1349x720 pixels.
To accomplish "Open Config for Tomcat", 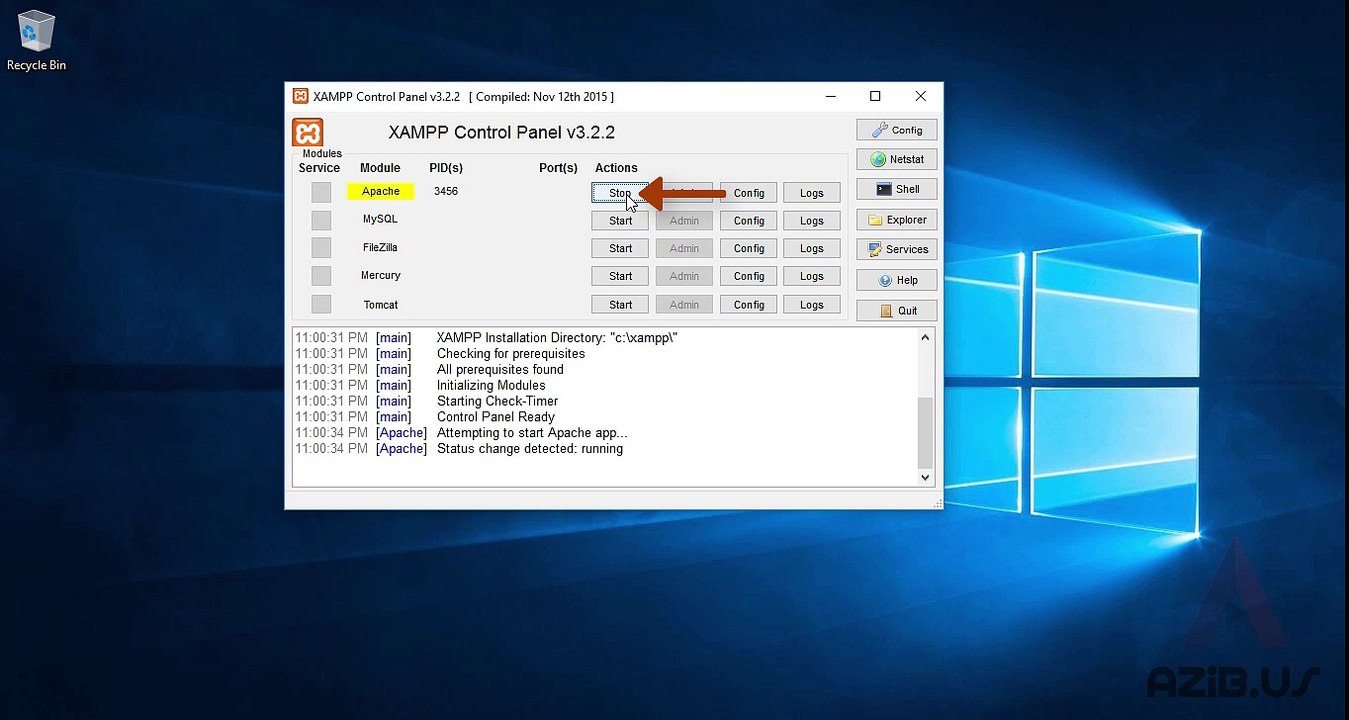I will [x=748, y=305].
